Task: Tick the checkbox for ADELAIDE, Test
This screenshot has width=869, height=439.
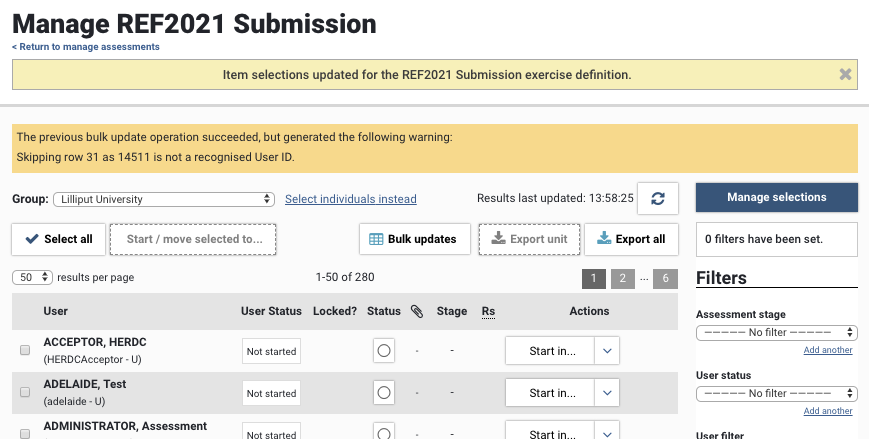Action: tap(25, 392)
